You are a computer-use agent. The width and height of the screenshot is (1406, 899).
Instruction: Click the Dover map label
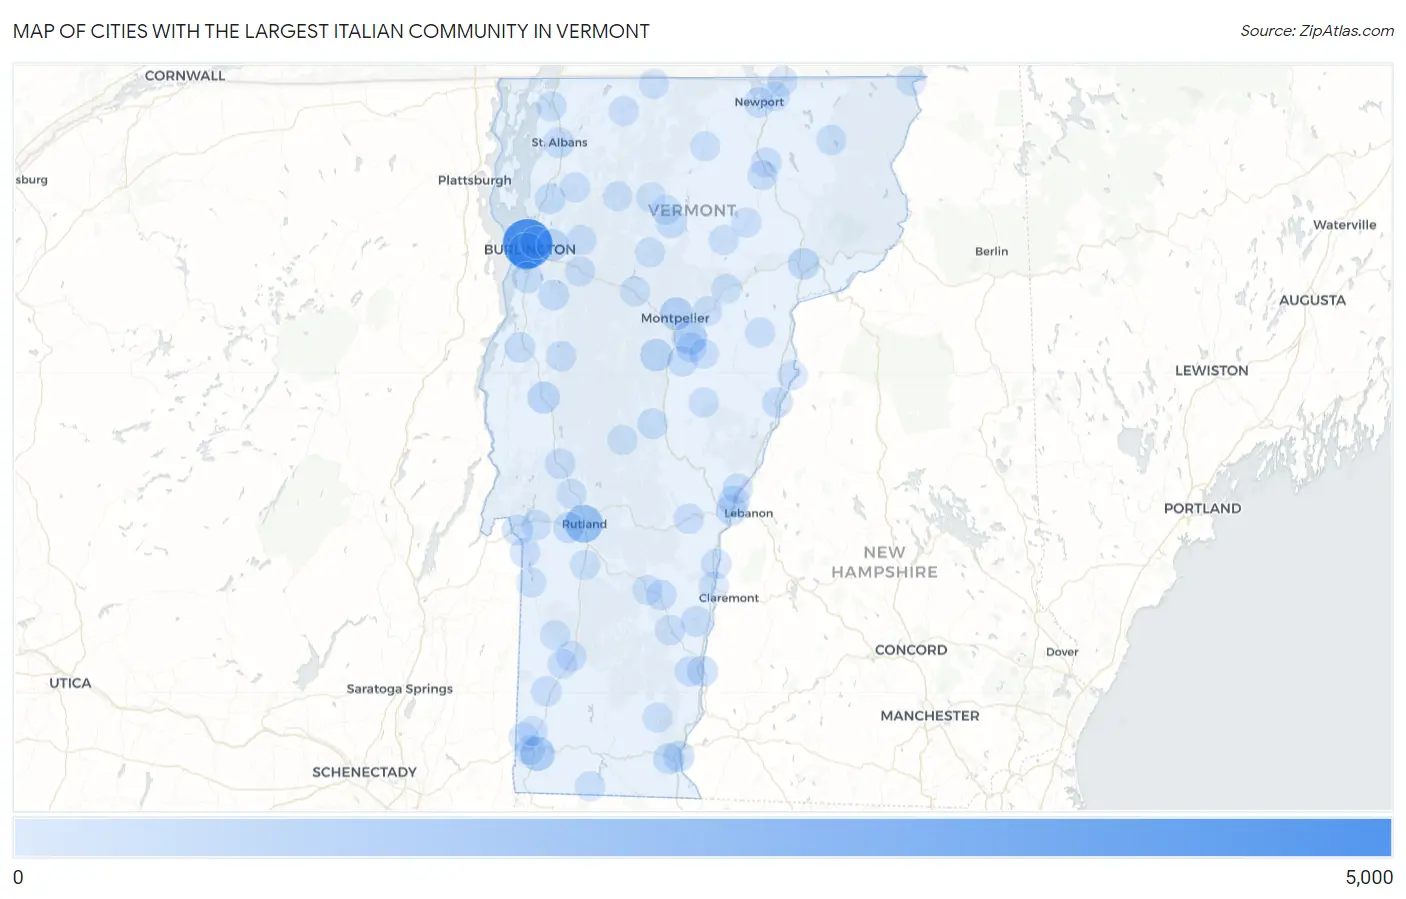[1062, 652]
